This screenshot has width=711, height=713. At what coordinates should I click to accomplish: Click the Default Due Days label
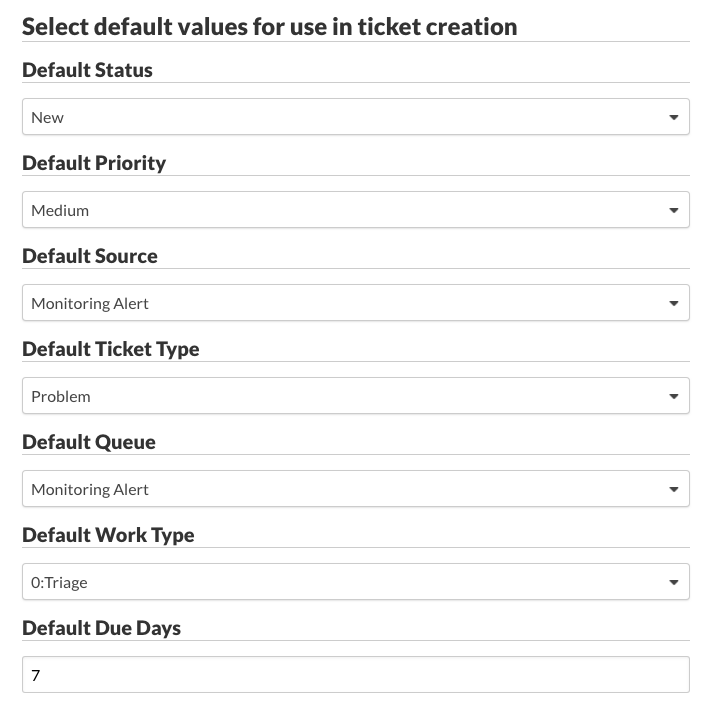(101, 628)
